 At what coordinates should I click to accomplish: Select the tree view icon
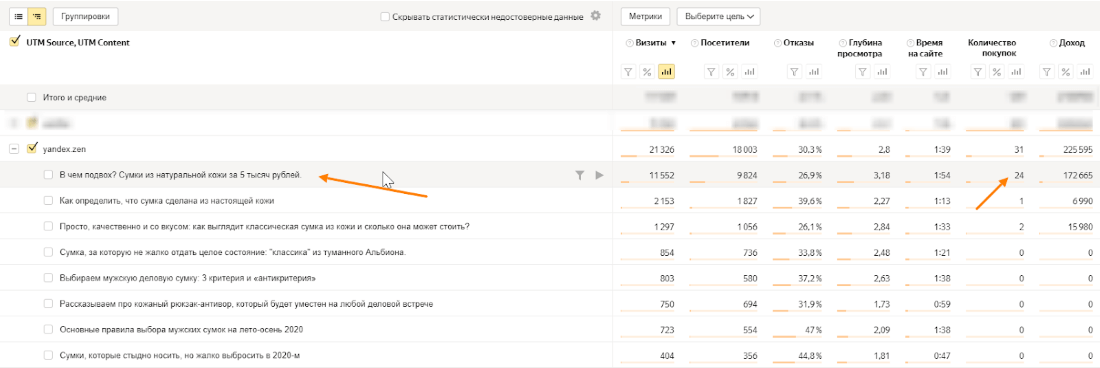[36, 15]
